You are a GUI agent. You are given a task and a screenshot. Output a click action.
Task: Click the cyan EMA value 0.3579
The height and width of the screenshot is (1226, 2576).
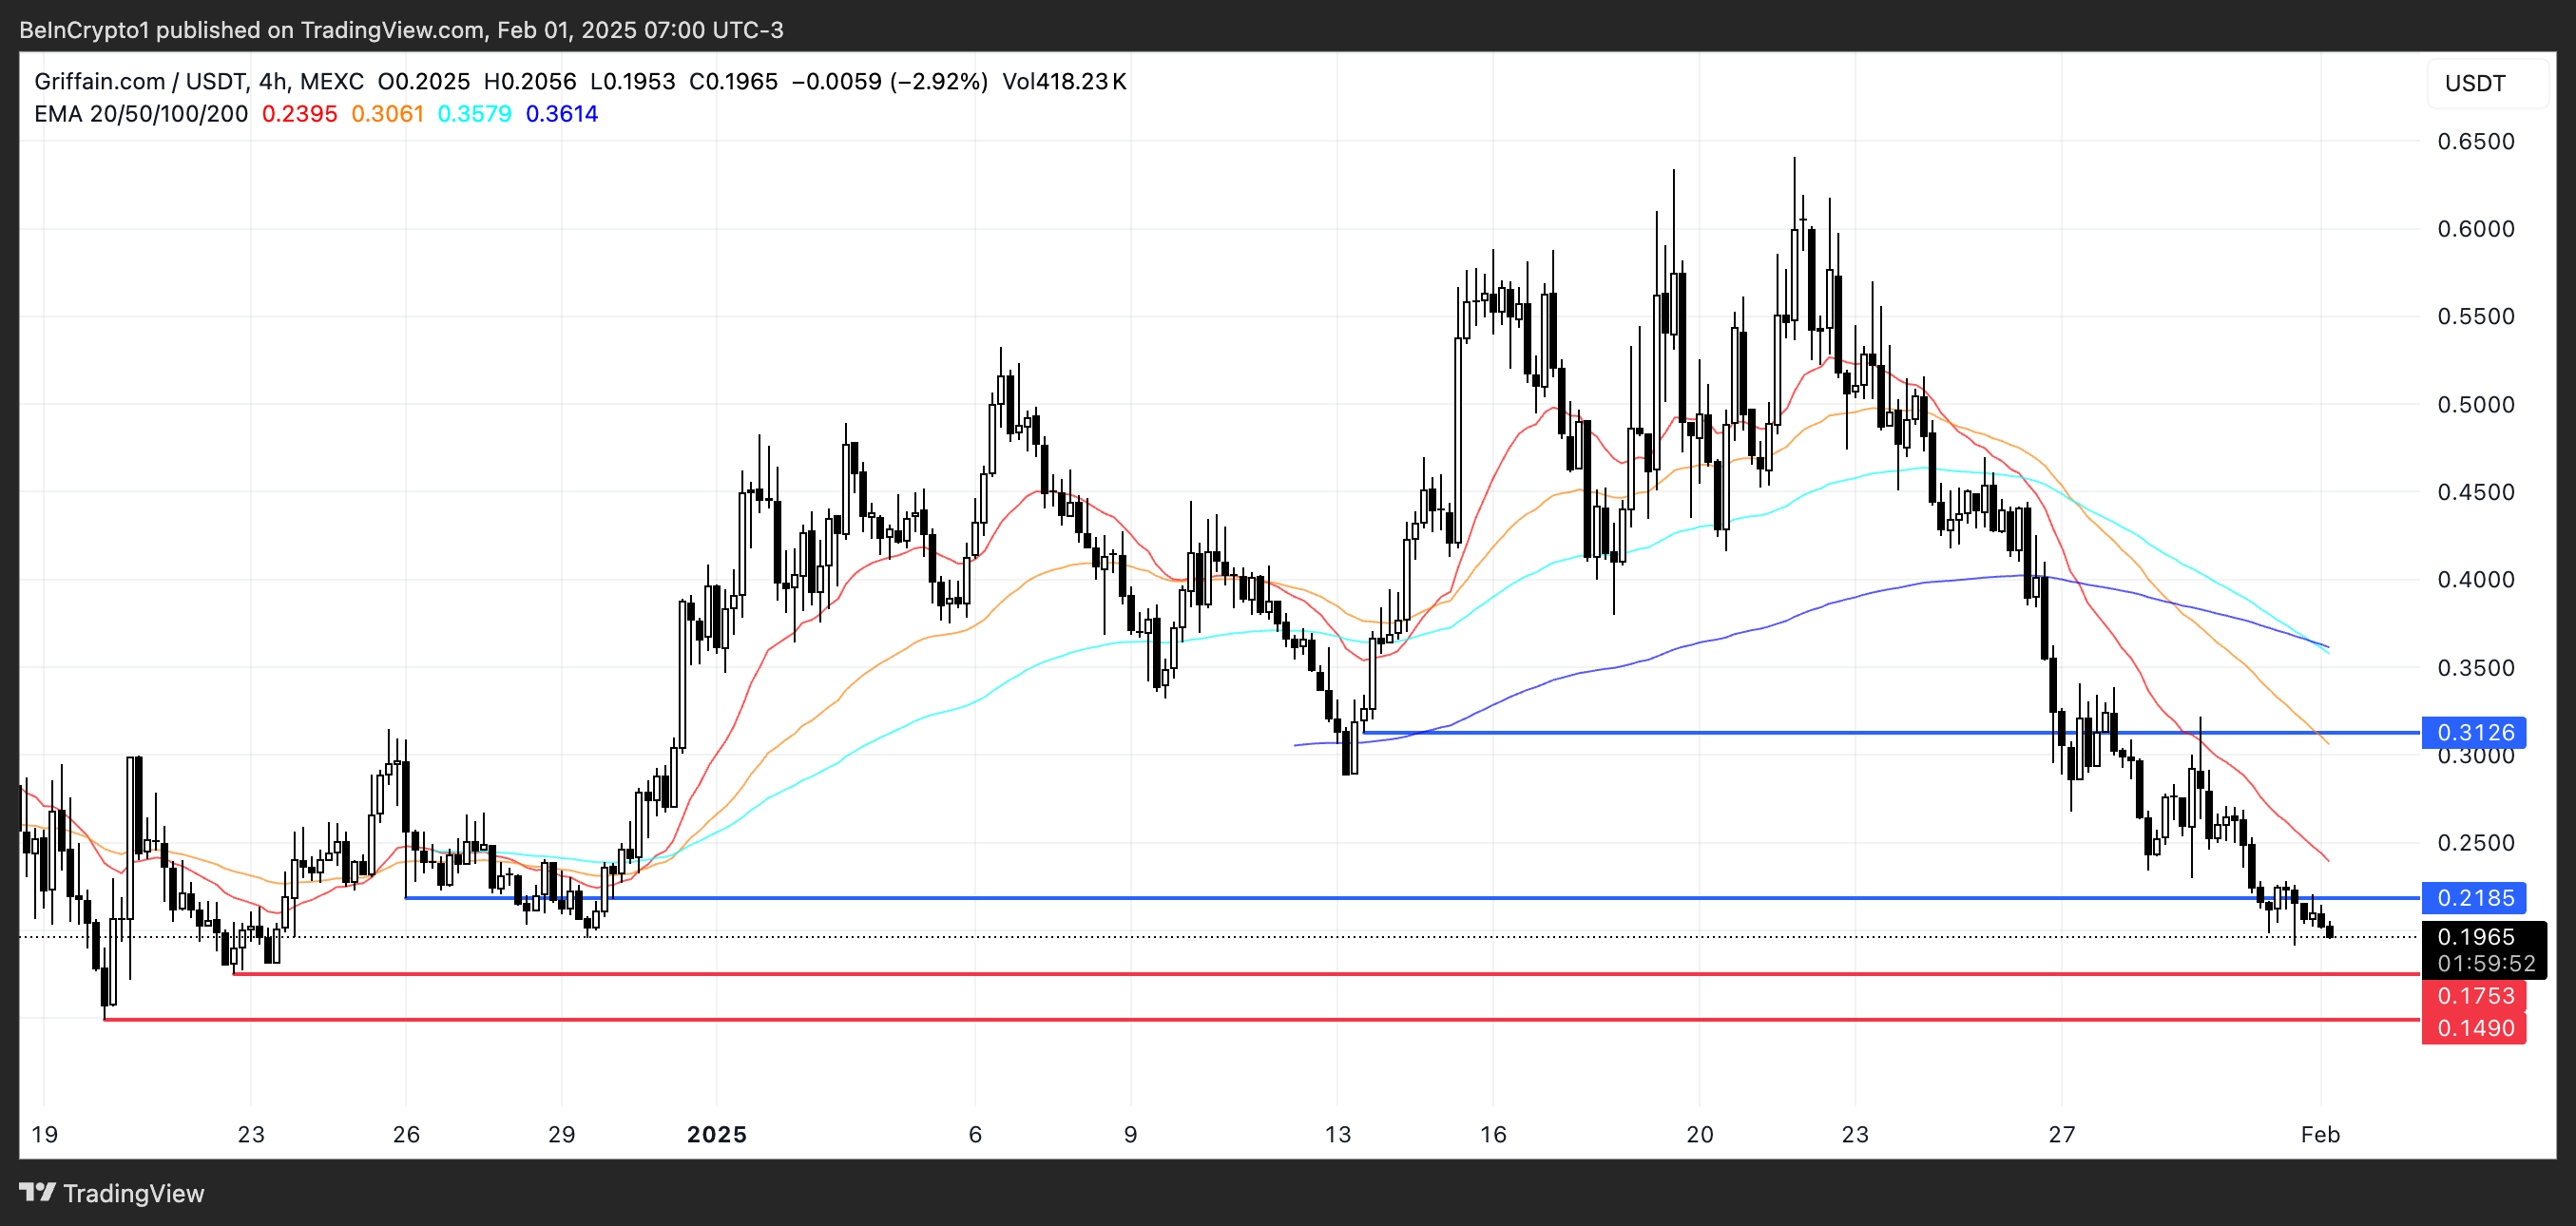(474, 114)
